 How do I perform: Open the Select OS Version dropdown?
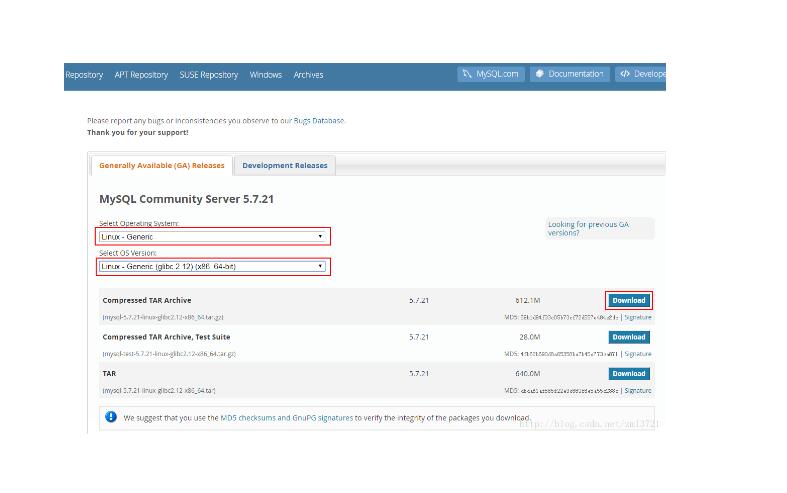pos(212,266)
